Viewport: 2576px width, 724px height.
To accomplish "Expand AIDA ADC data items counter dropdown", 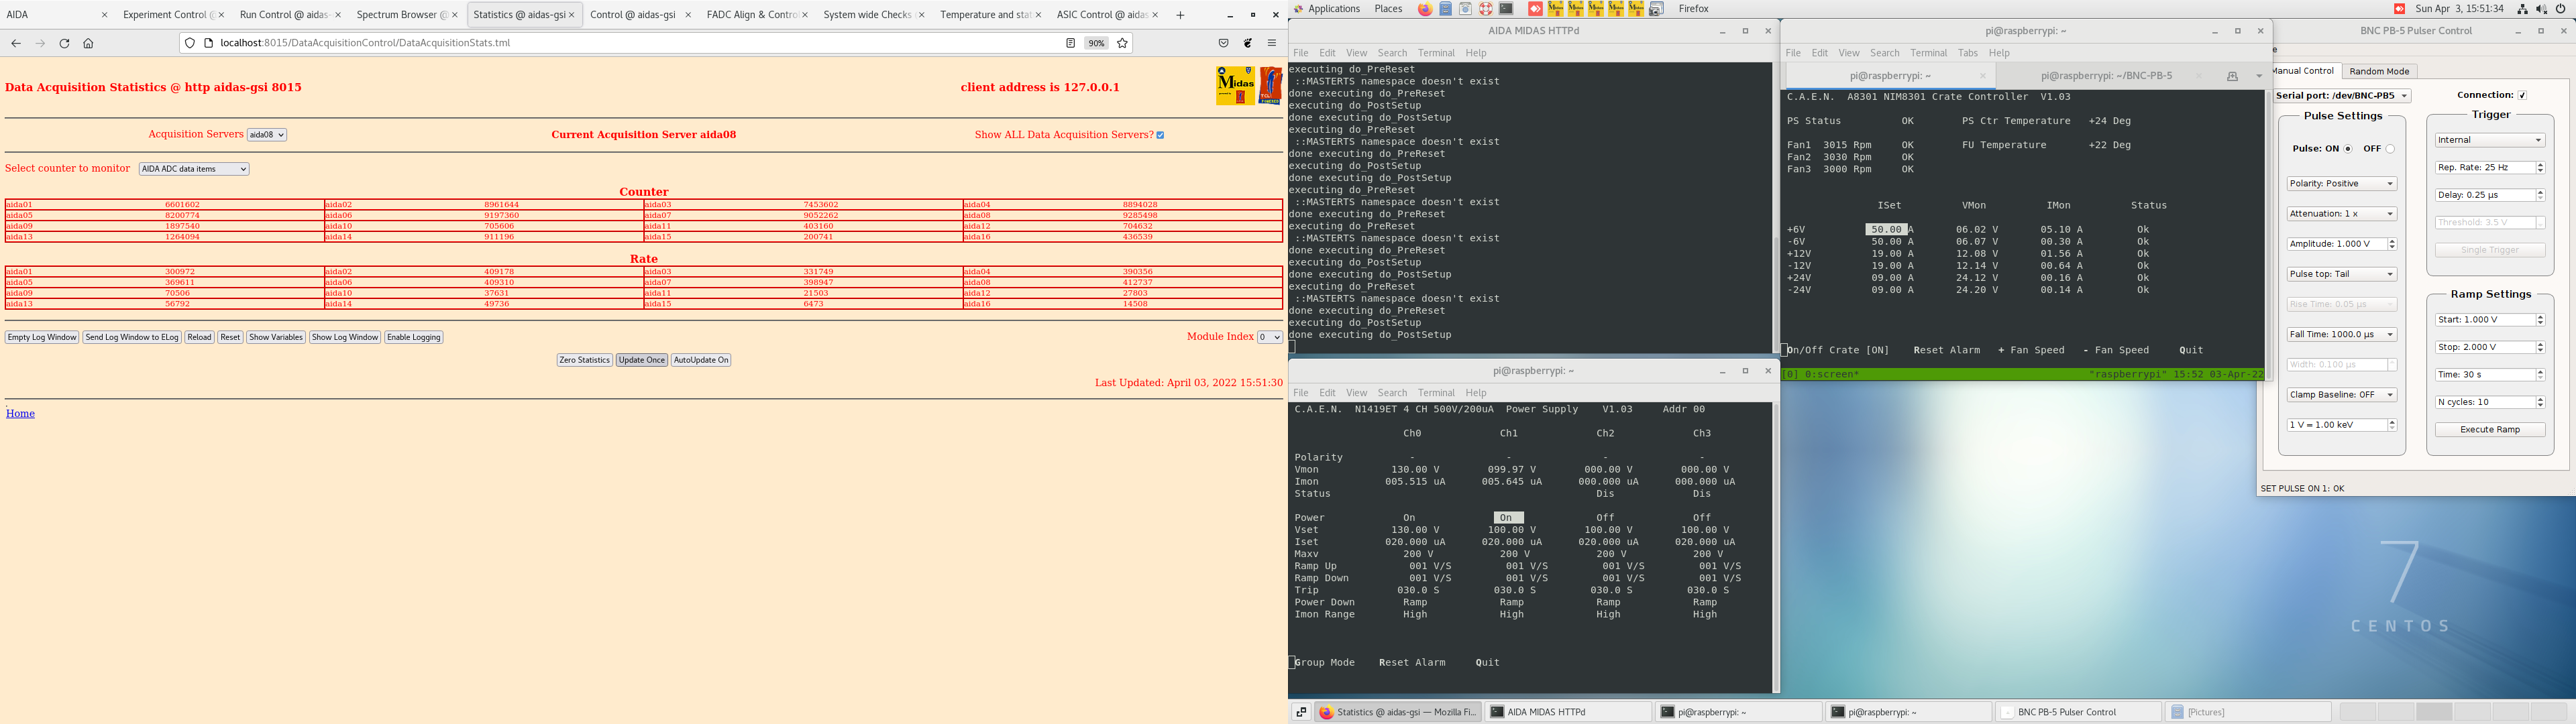I will (x=194, y=169).
